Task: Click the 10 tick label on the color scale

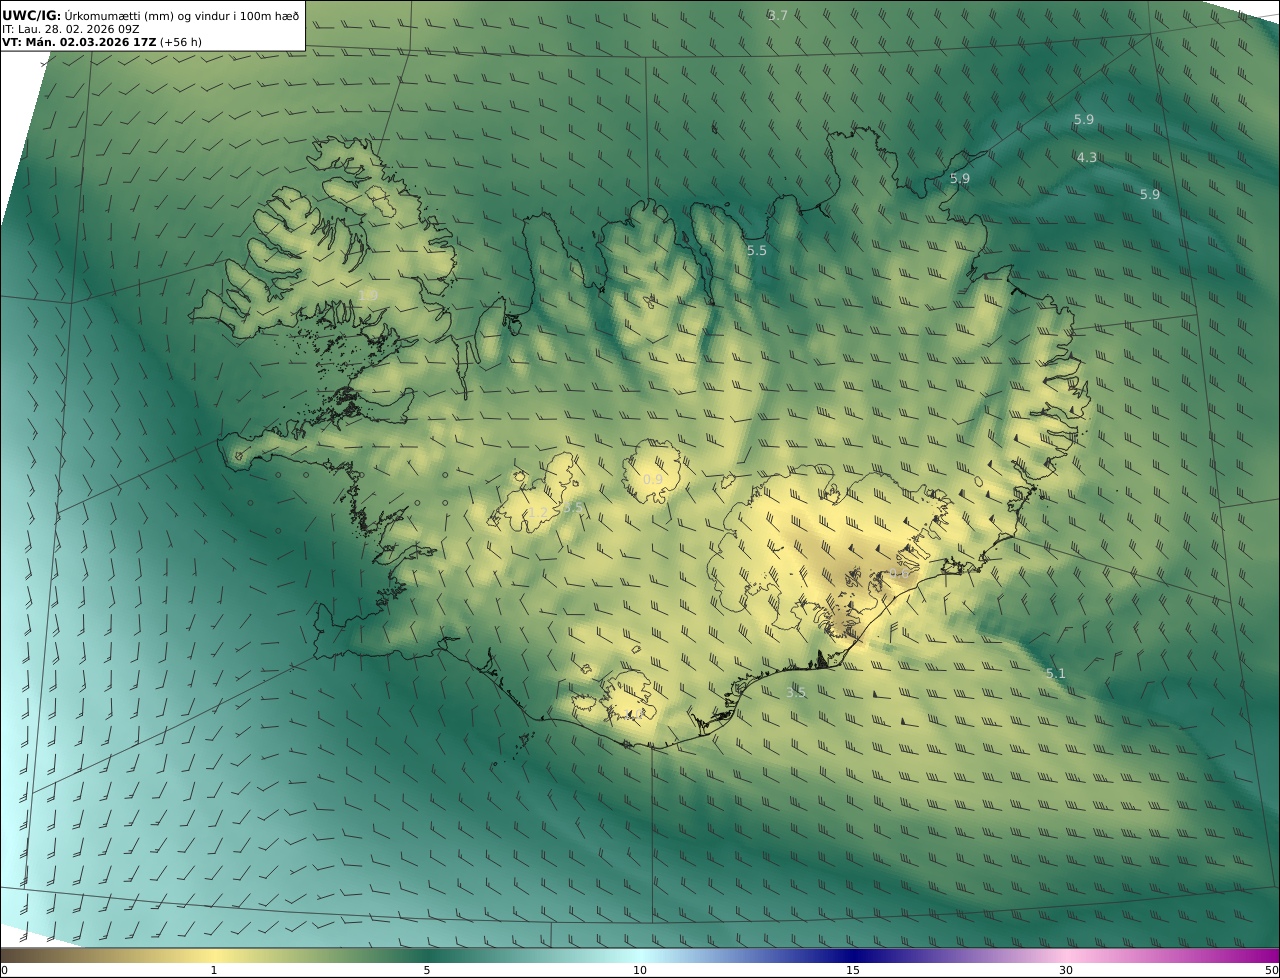Action: point(640,970)
